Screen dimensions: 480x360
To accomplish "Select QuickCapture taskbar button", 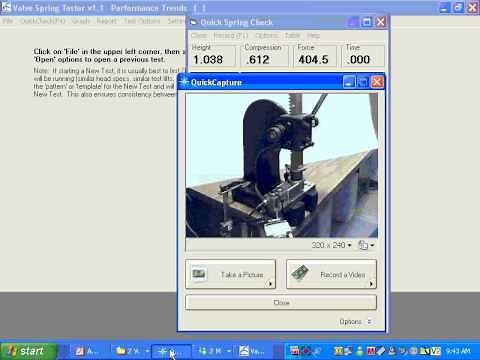I will click(x=171, y=351).
